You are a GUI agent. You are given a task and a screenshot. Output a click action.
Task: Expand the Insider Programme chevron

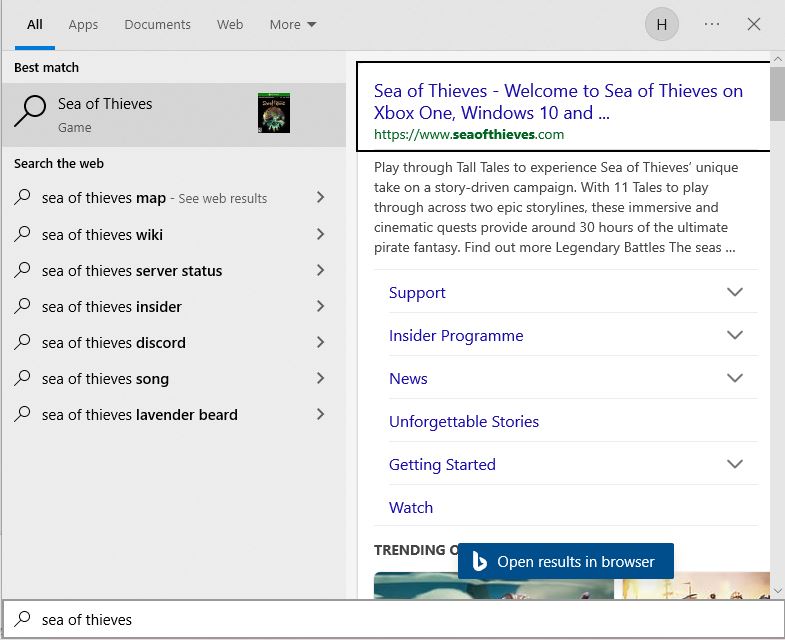click(x=735, y=336)
